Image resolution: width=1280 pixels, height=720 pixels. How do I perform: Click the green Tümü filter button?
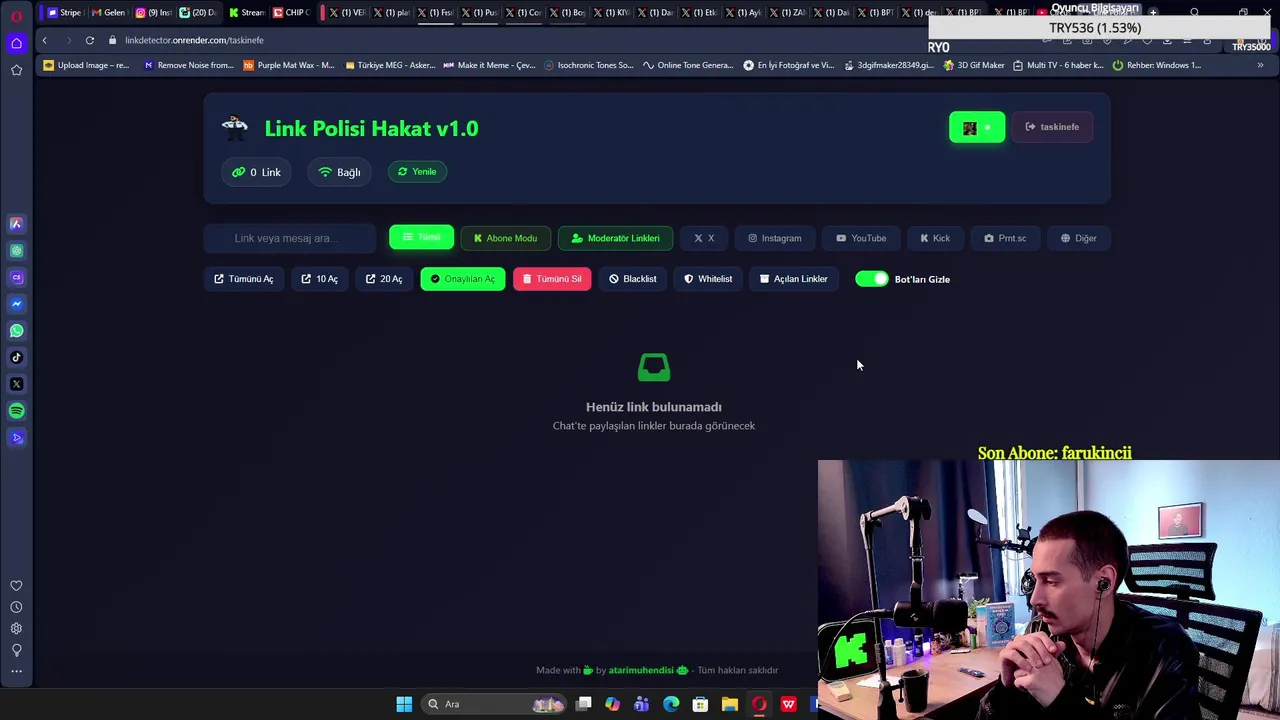tap(421, 237)
